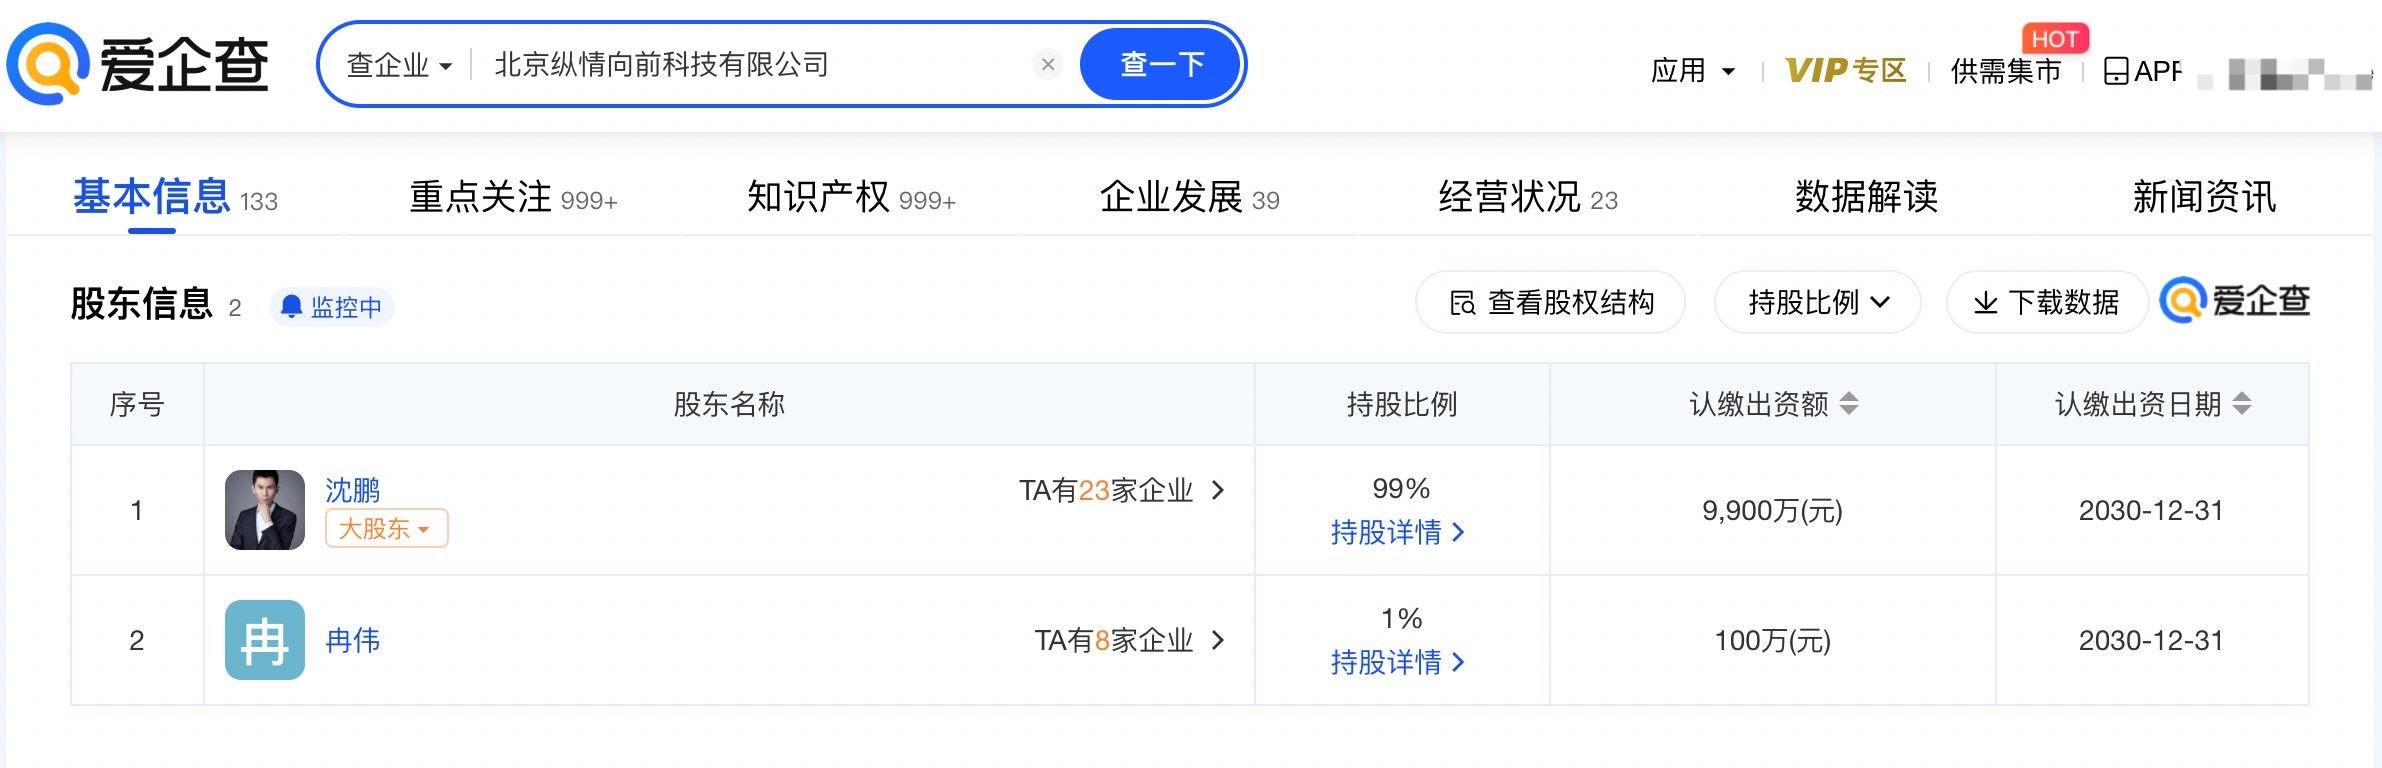Open the 经营状况 tab
This screenshot has height=768, width=2382.
(x=1527, y=197)
